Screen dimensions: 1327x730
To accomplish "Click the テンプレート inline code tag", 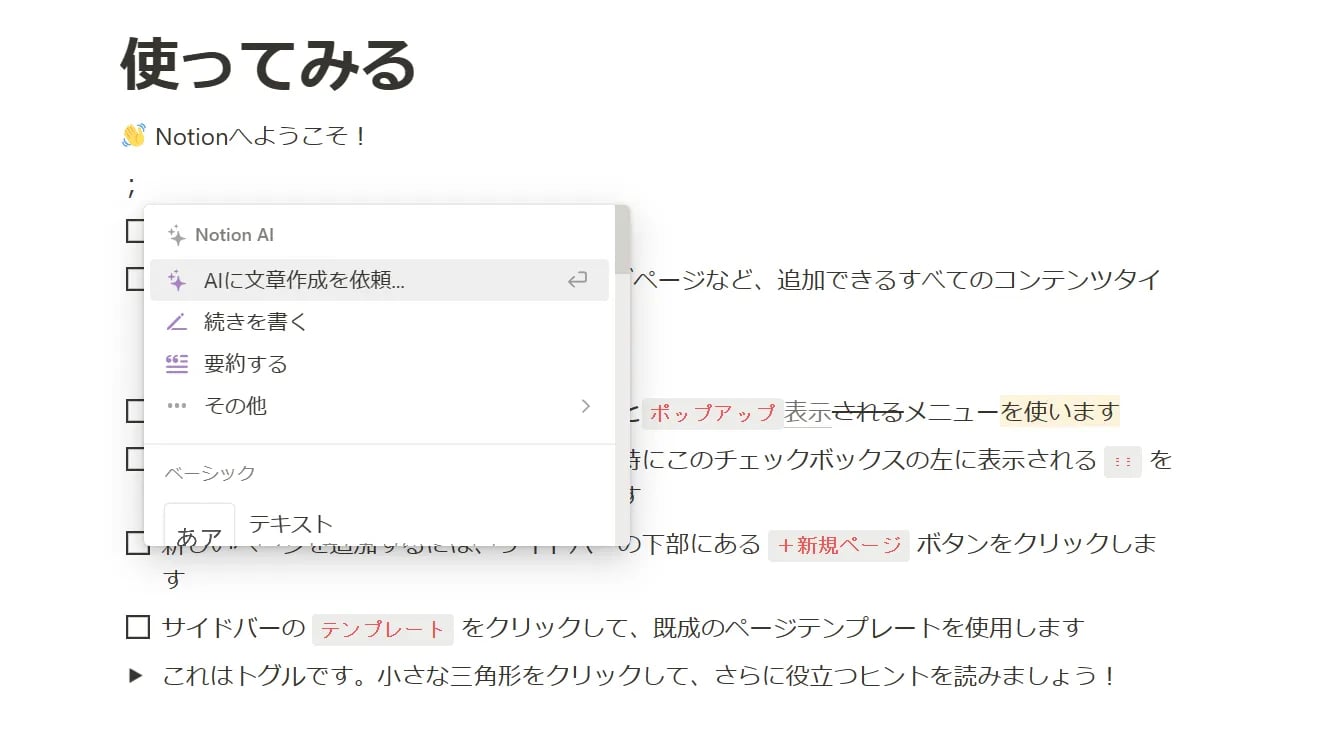I will click(383, 629).
